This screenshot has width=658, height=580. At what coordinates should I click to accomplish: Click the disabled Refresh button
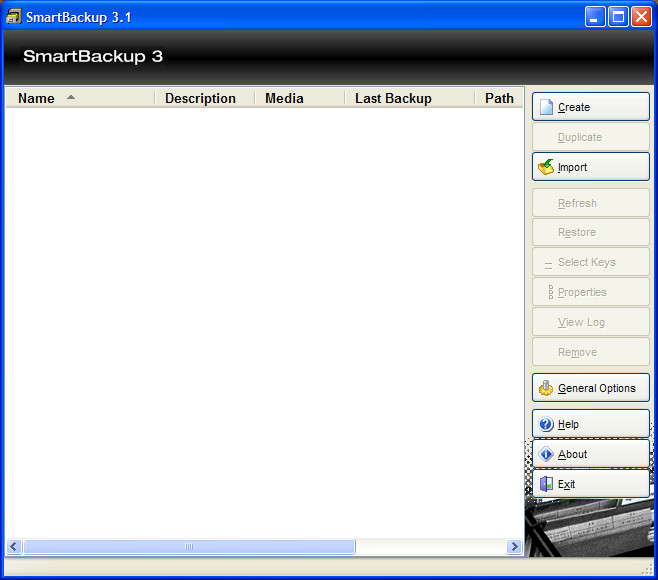pyautogui.click(x=591, y=203)
